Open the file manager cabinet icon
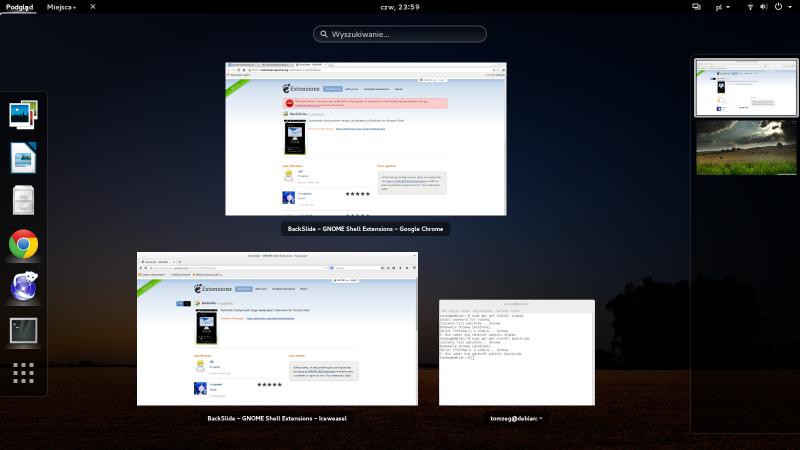Screen dimensions: 800x450 (x=23, y=201)
